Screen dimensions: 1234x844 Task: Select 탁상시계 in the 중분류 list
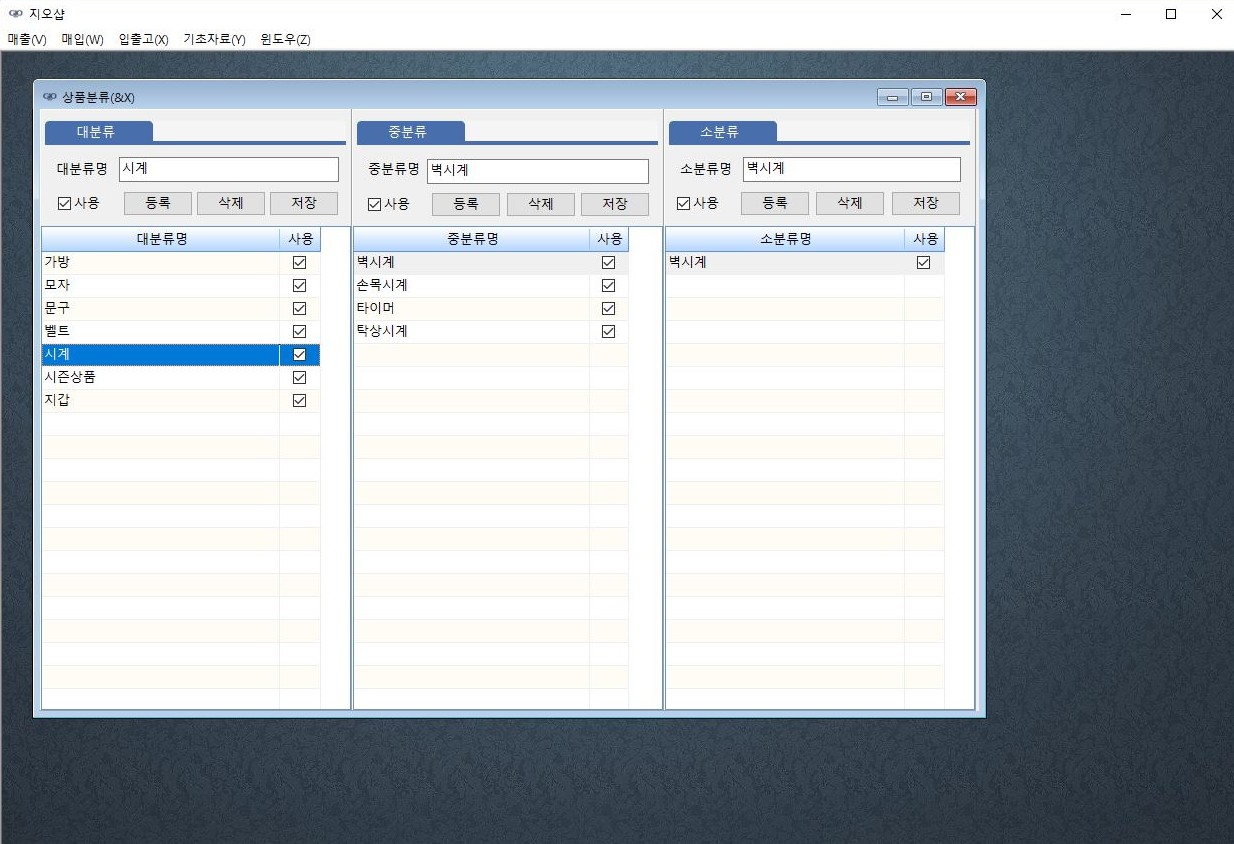pos(382,332)
